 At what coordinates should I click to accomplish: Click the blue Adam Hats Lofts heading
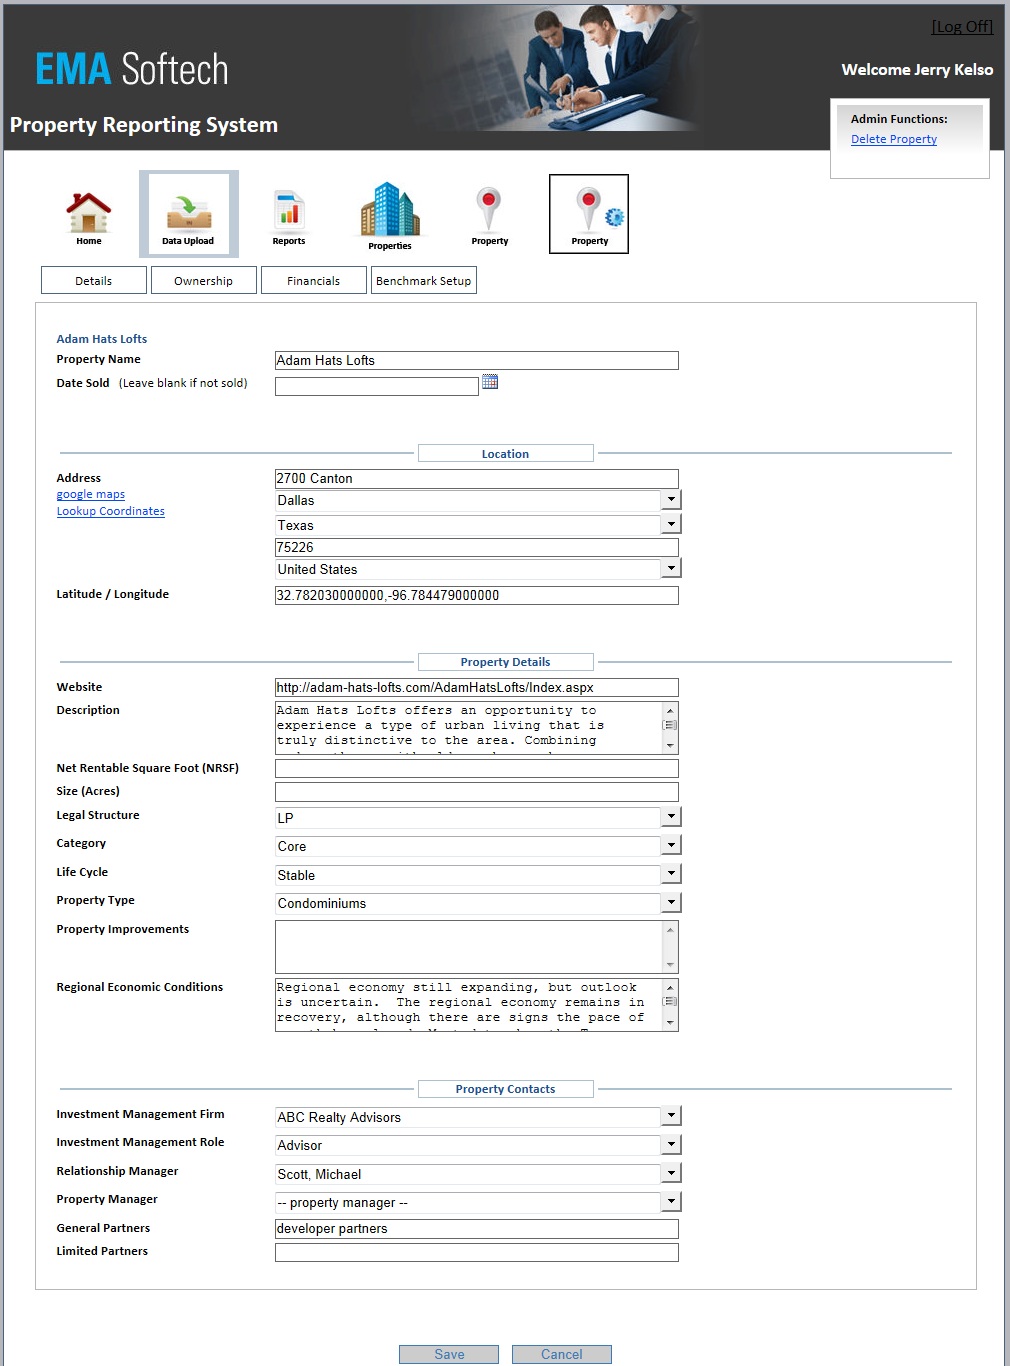click(102, 339)
